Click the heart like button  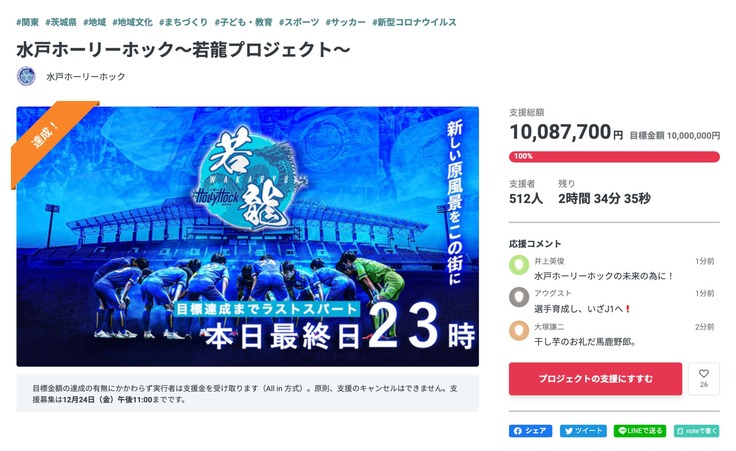pos(704,378)
